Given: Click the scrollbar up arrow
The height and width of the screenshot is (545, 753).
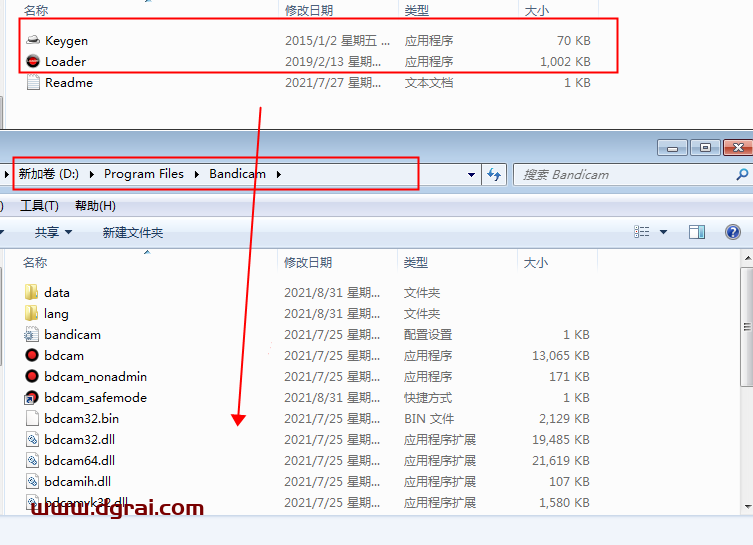Looking at the screenshot, I should (x=748, y=258).
